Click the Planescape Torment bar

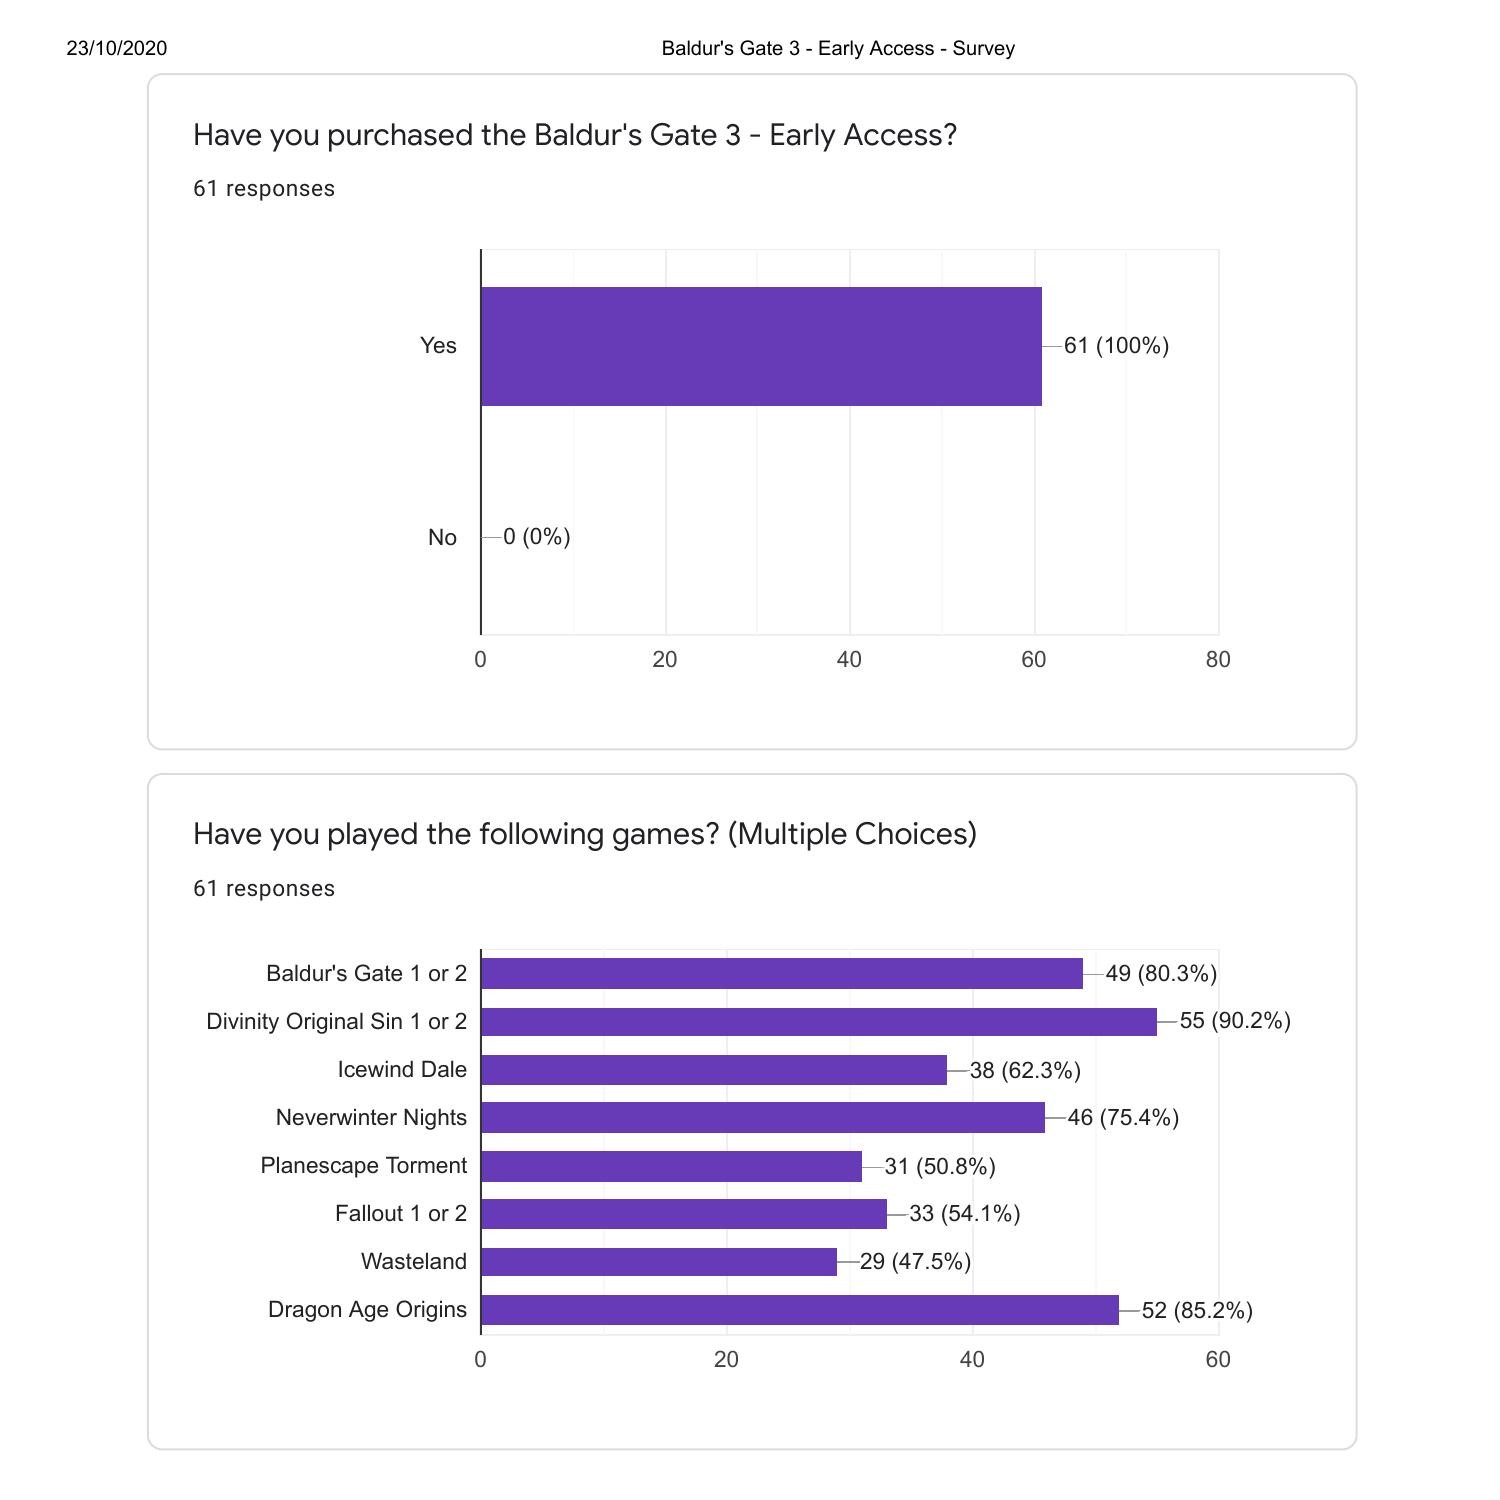click(671, 1166)
